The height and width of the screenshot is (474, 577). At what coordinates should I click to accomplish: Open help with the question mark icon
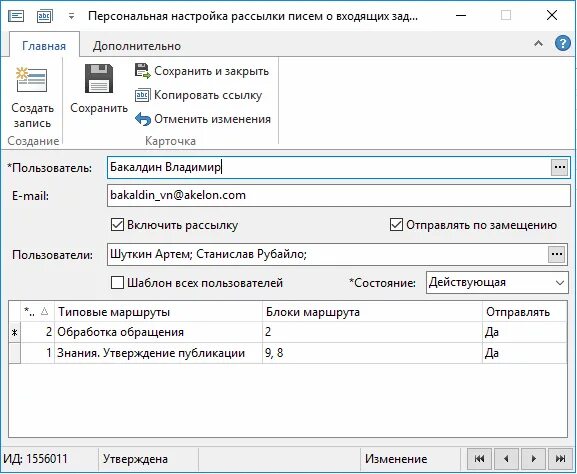coord(563,44)
